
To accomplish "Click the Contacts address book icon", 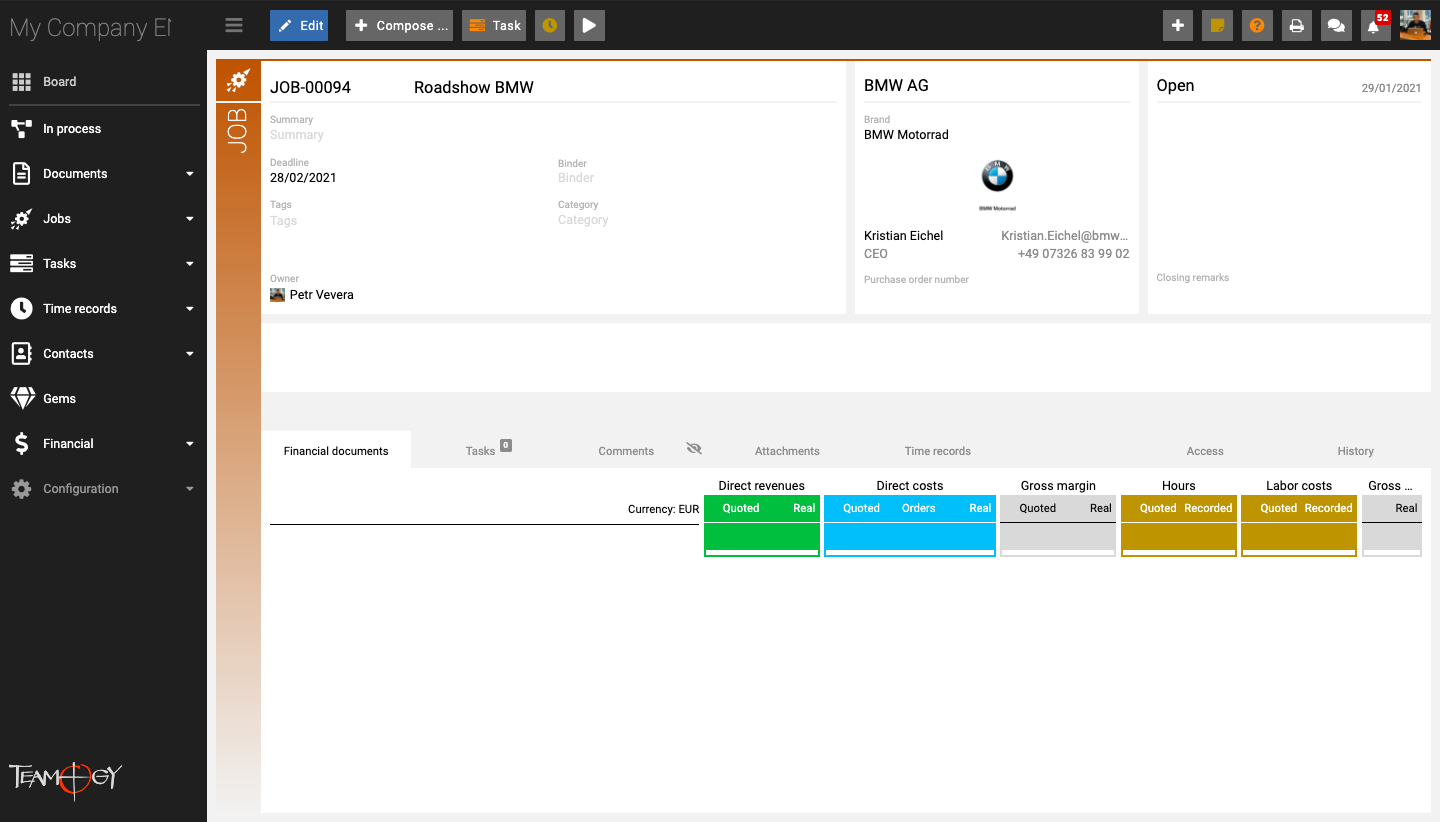I will click(22, 354).
